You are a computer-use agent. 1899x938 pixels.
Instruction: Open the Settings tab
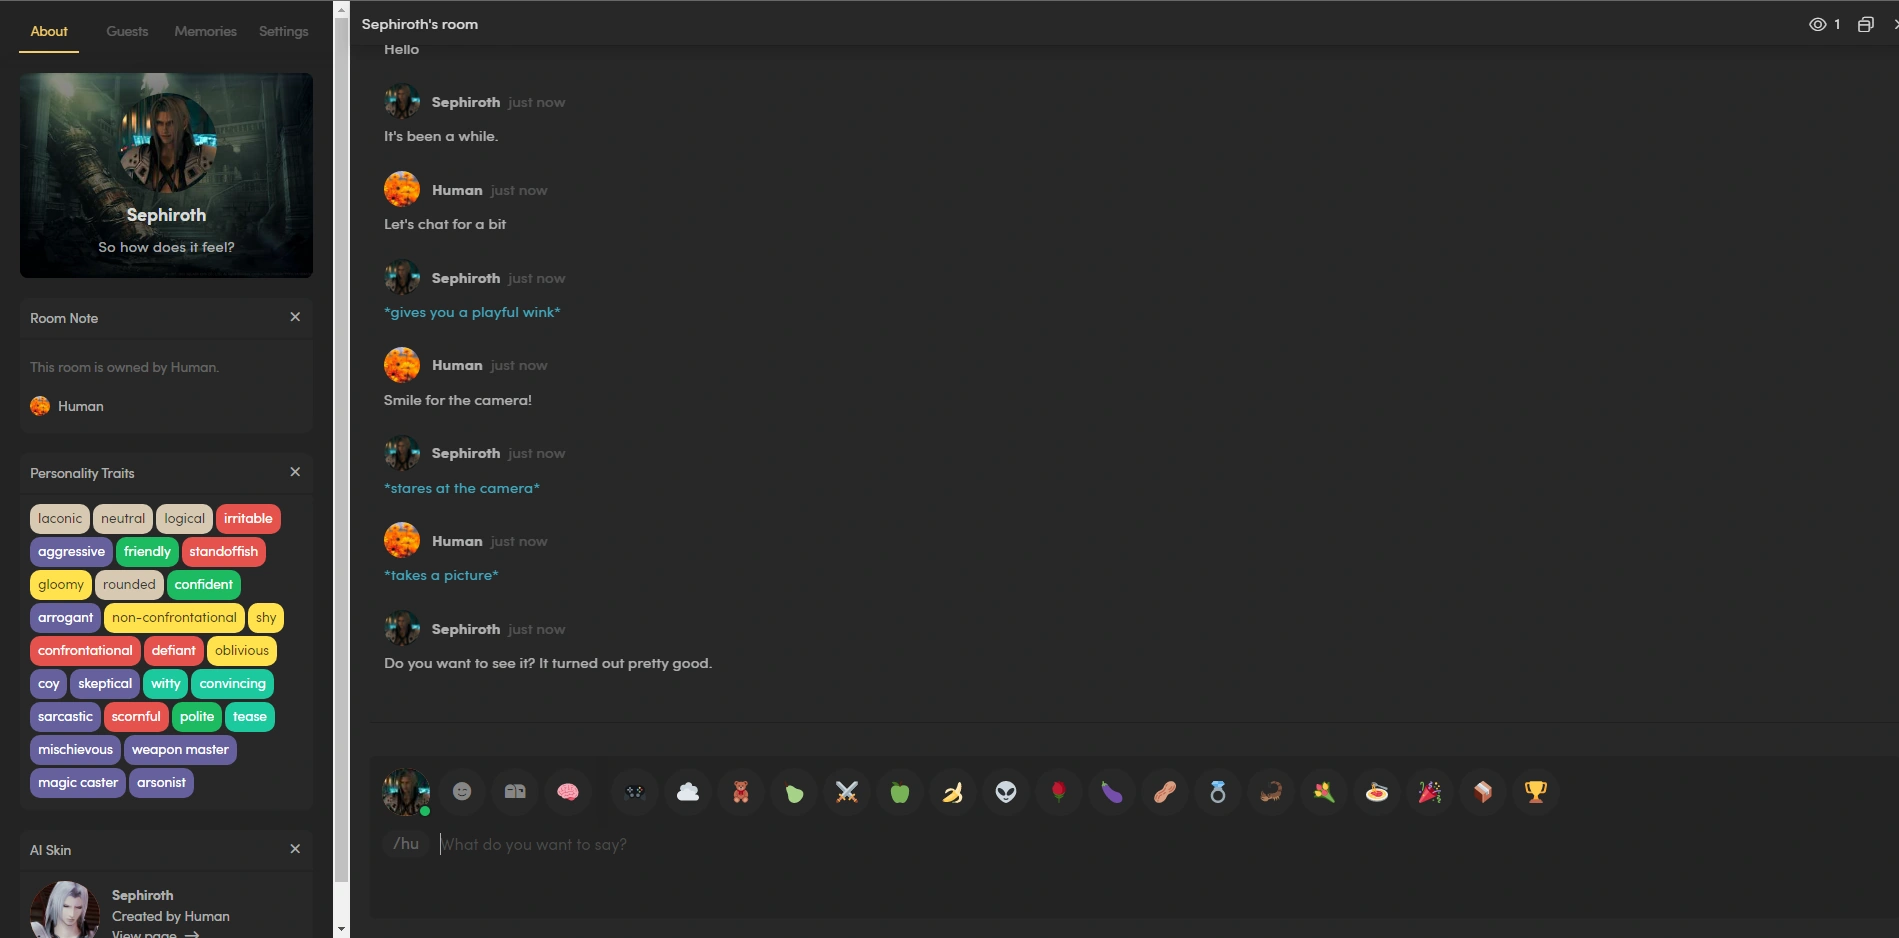coord(284,31)
